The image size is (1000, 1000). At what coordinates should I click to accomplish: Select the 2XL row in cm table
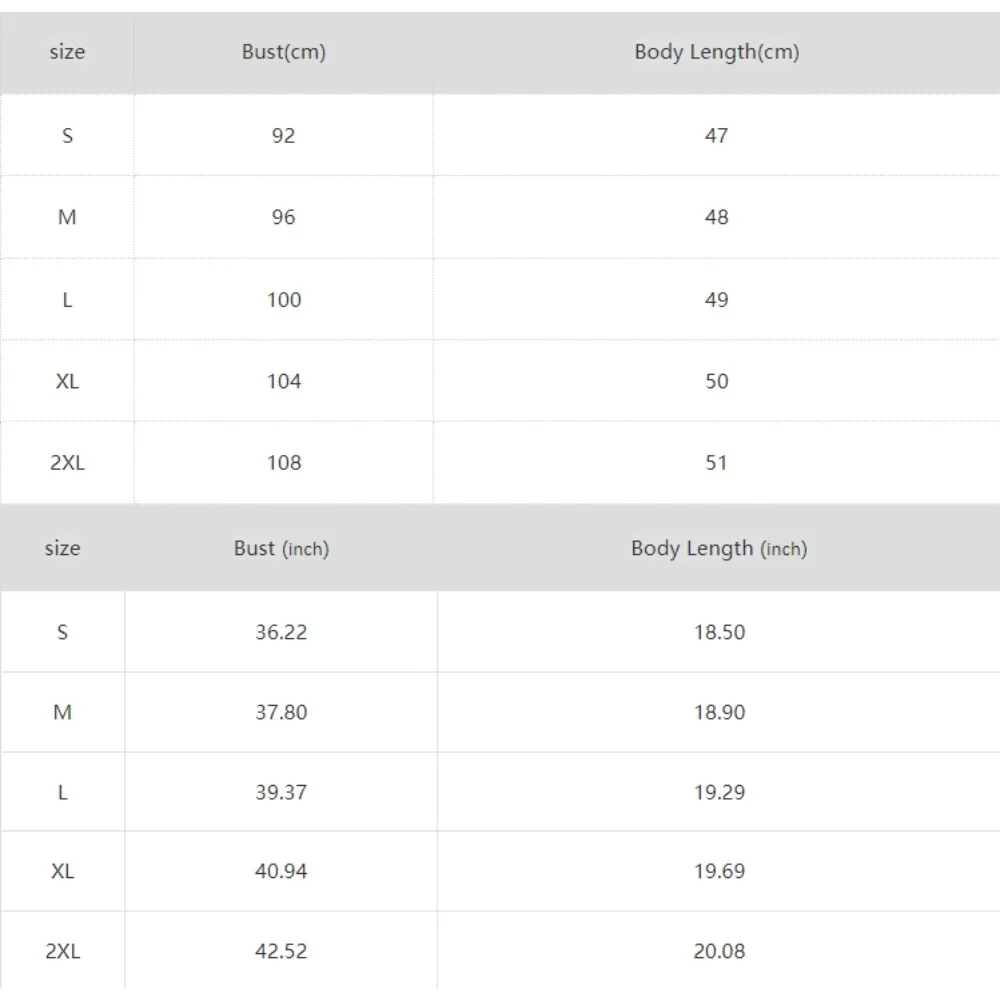click(67, 463)
